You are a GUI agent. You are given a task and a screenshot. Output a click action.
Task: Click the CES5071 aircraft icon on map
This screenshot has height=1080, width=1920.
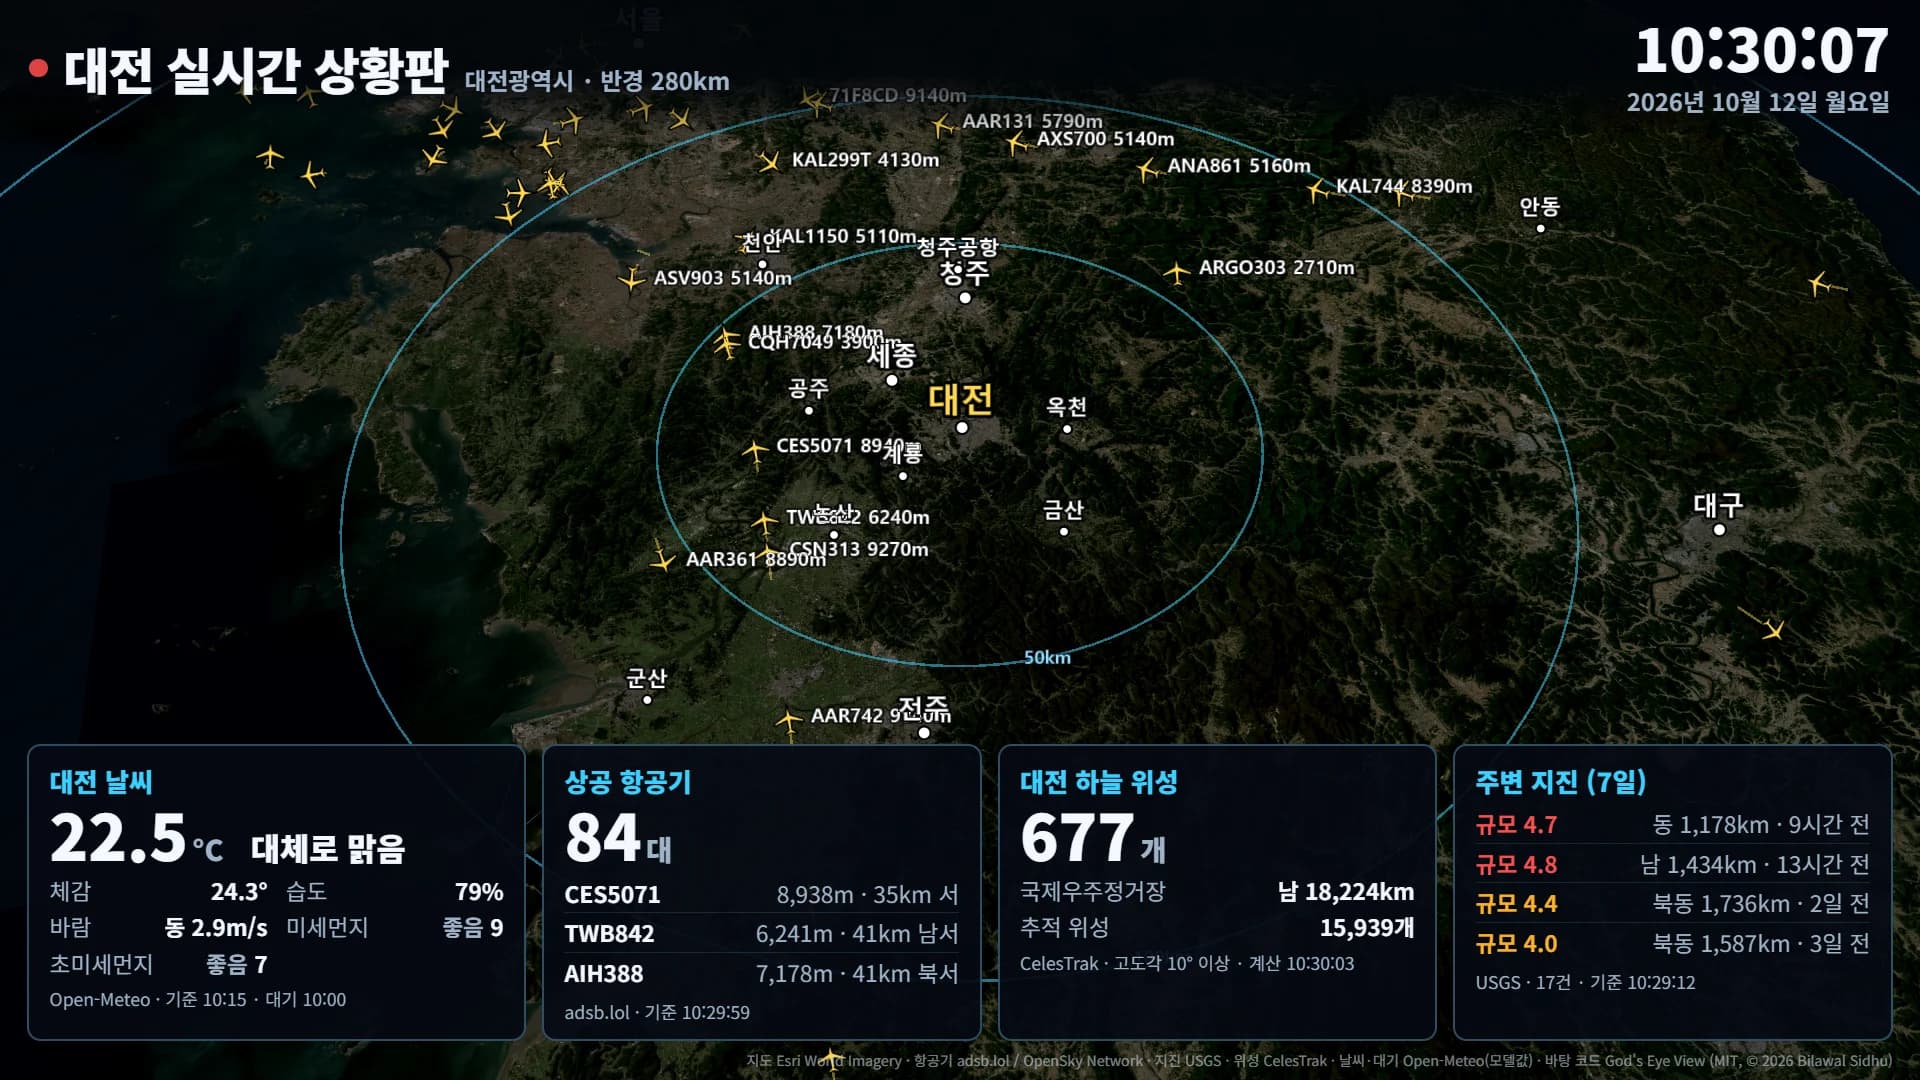(x=755, y=451)
